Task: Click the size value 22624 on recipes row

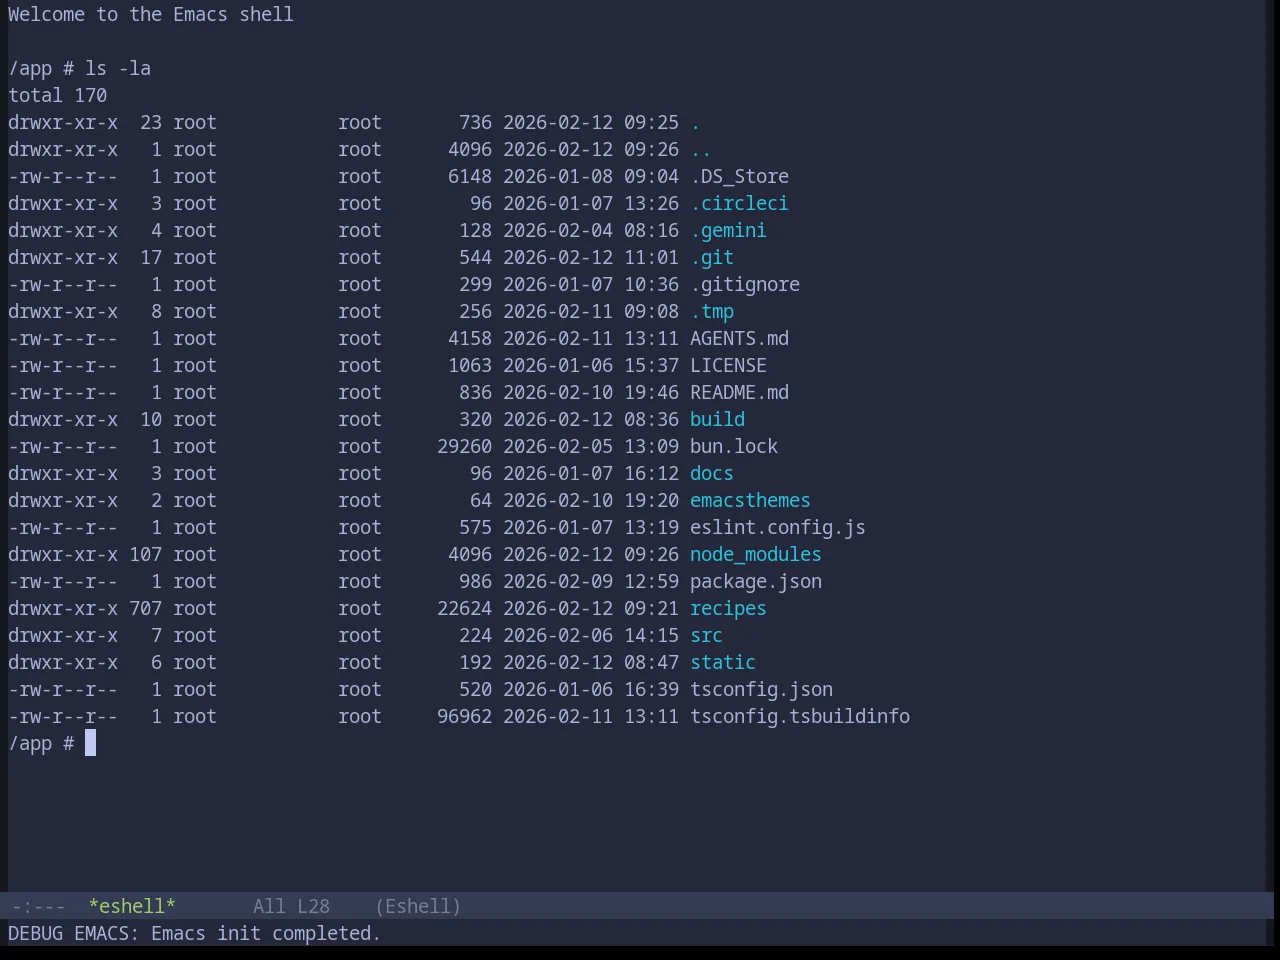Action: [x=464, y=608]
